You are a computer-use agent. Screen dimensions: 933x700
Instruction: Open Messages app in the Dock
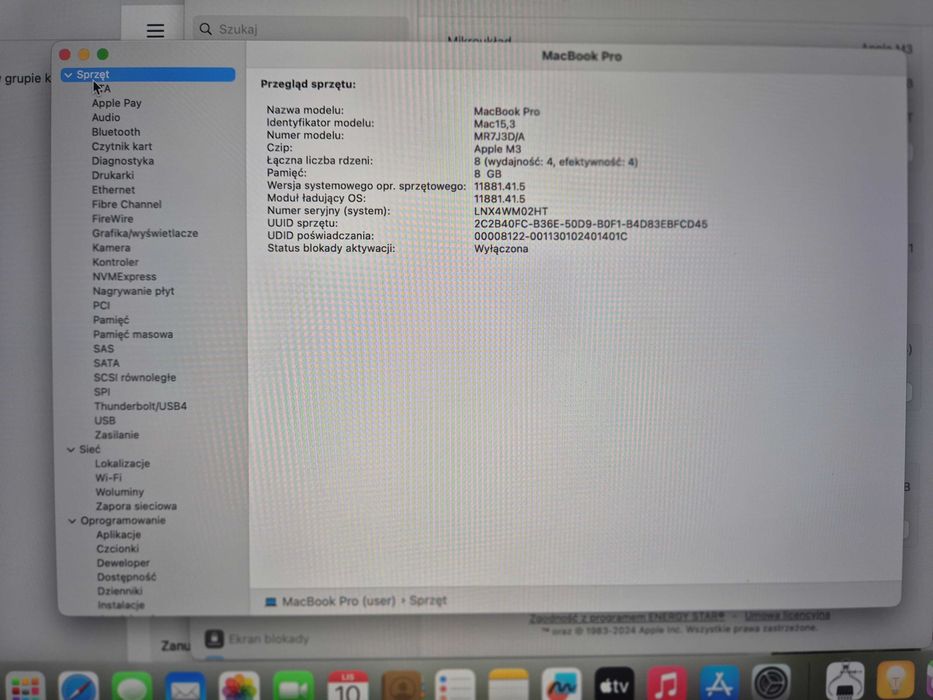point(132,687)
